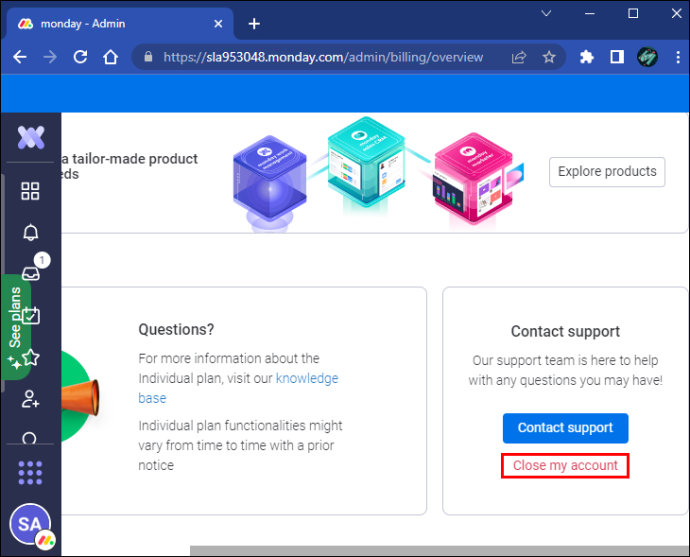
Task: Close the monday - Admin tab
Action: tap(218, 24)
